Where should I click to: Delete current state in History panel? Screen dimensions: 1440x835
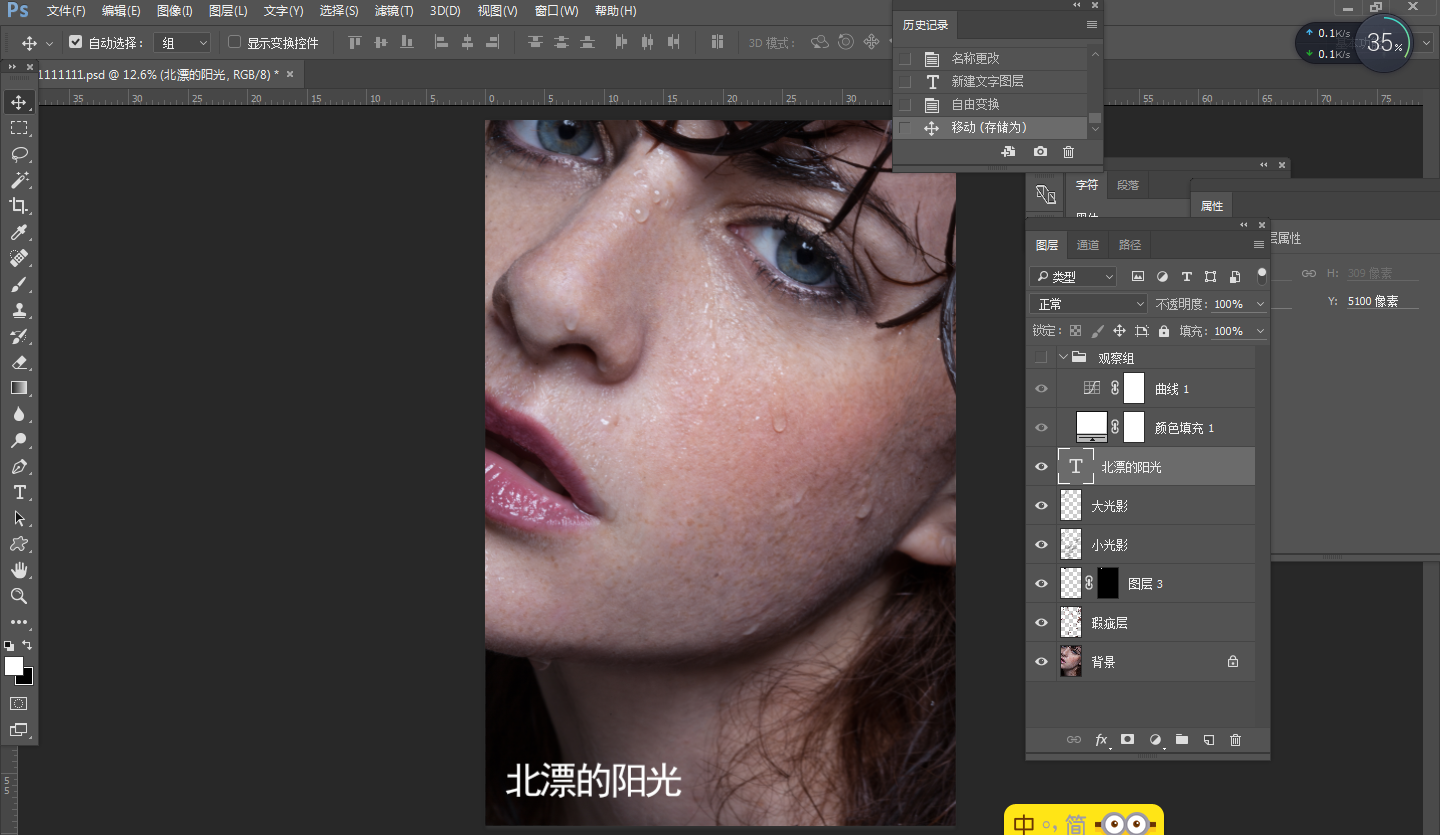pos(1068,152)
